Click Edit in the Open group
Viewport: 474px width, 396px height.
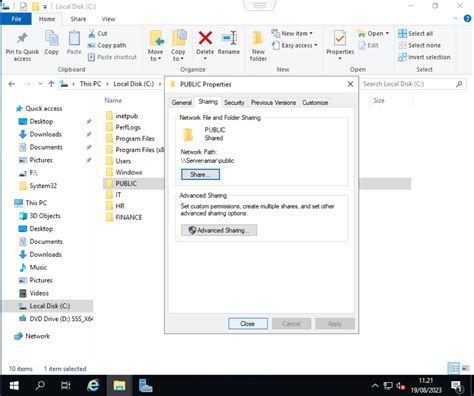pos(368,45)
